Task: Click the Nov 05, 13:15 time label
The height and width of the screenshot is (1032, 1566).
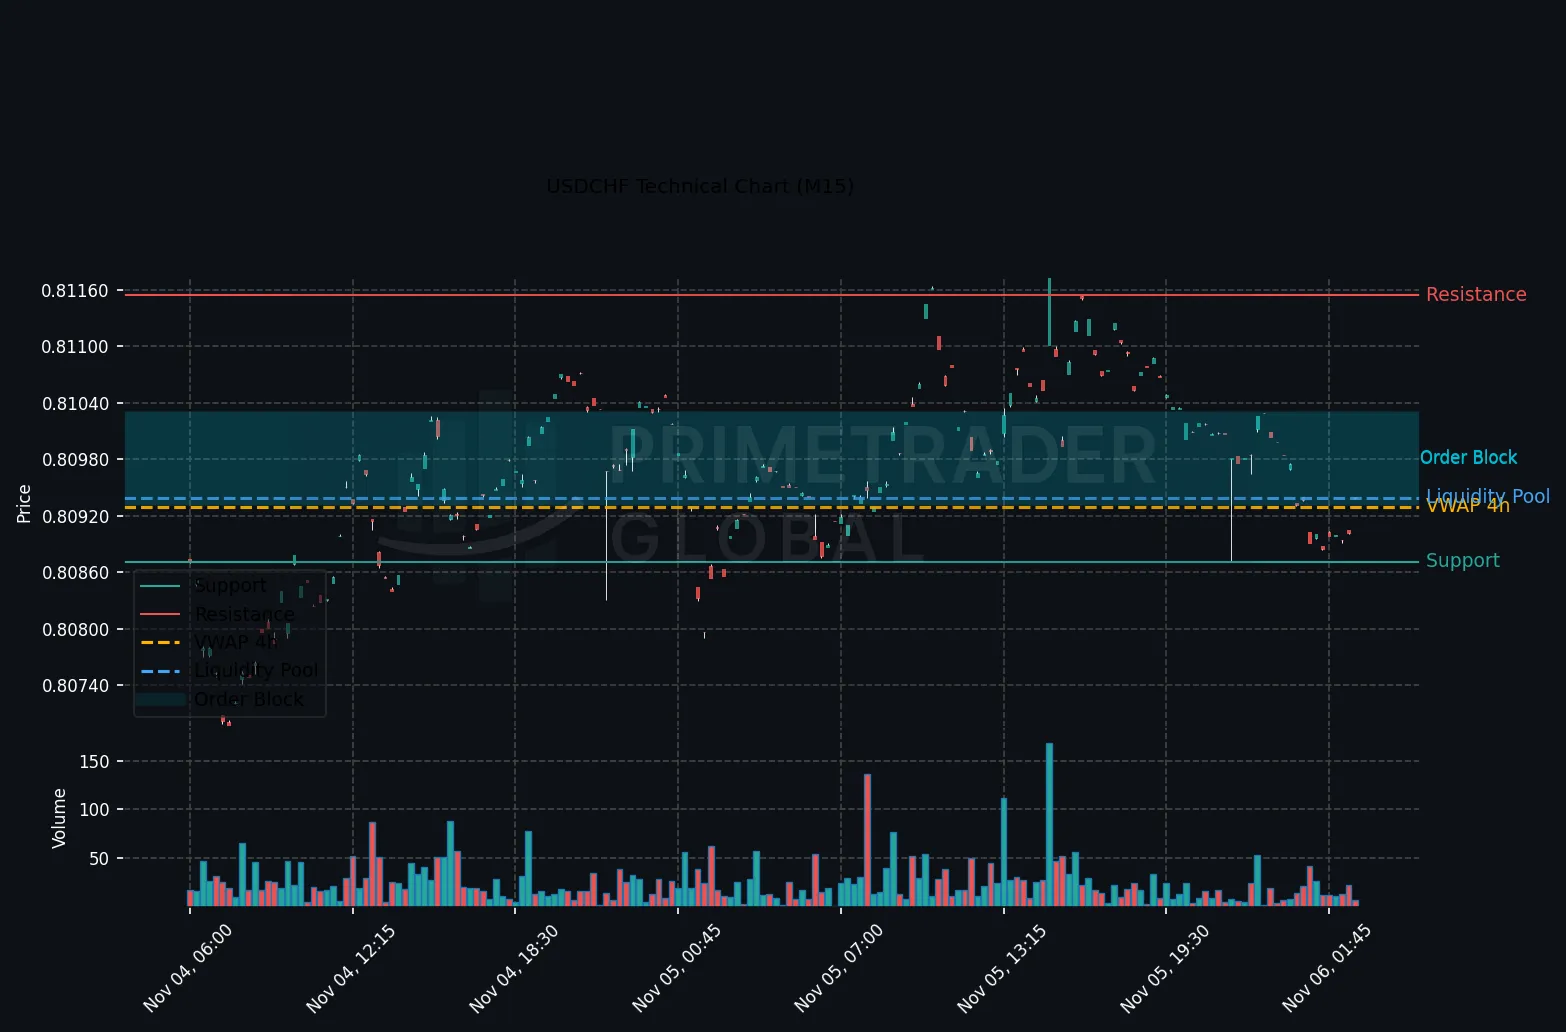Action: [1002, 968]
